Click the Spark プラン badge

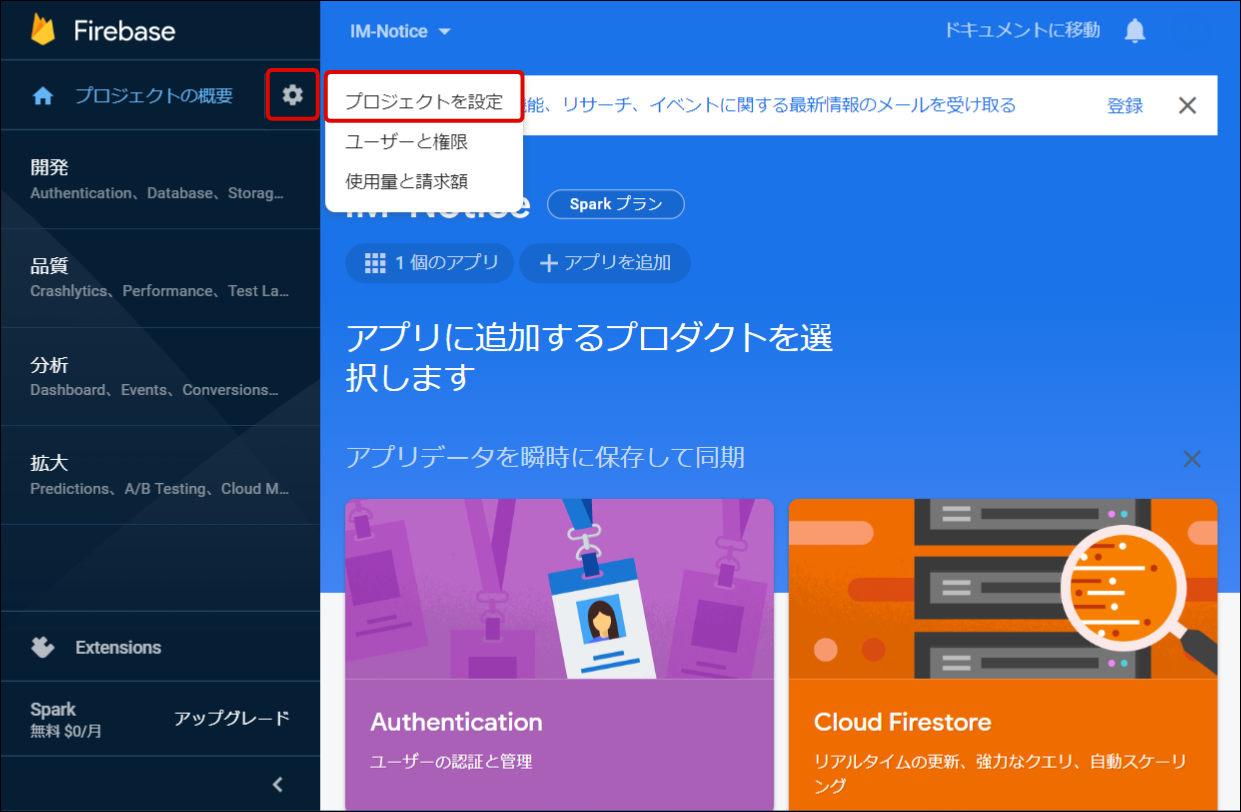coord(616,204)
